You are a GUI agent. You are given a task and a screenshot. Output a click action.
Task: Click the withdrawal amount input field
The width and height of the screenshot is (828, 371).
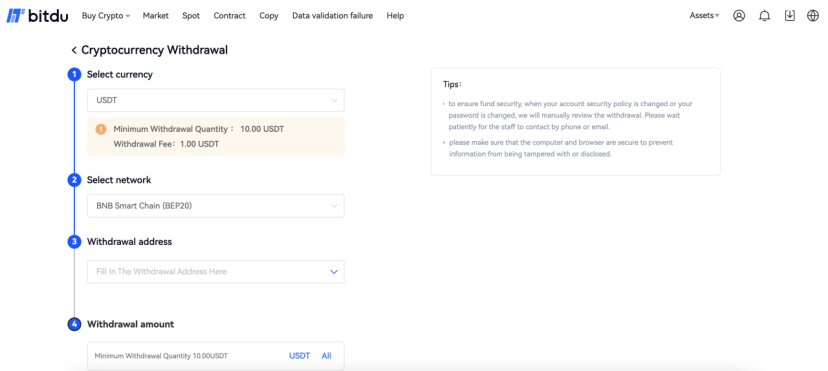tap(215, 356)
